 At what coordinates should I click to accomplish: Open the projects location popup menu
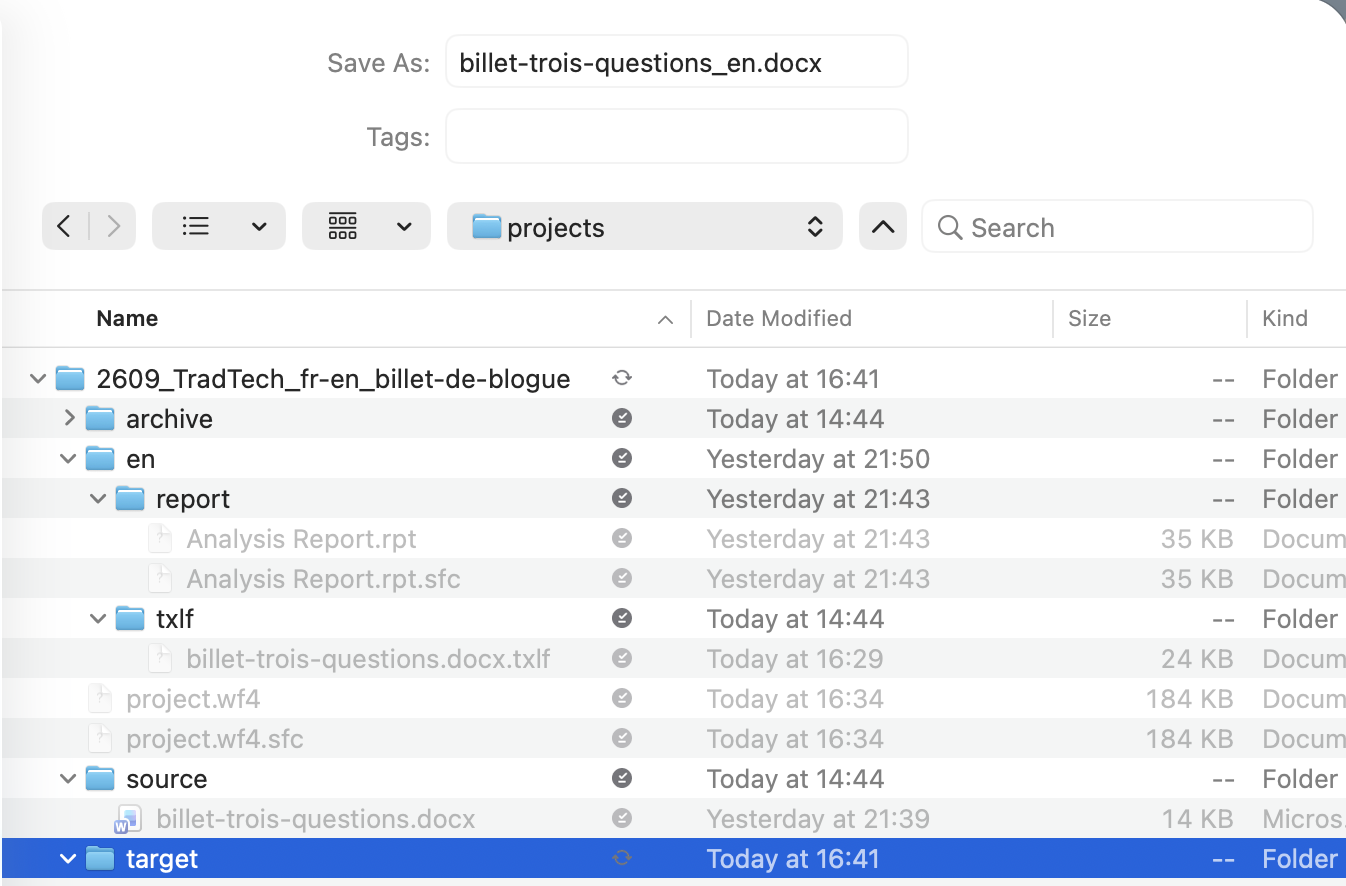(645, 227)
